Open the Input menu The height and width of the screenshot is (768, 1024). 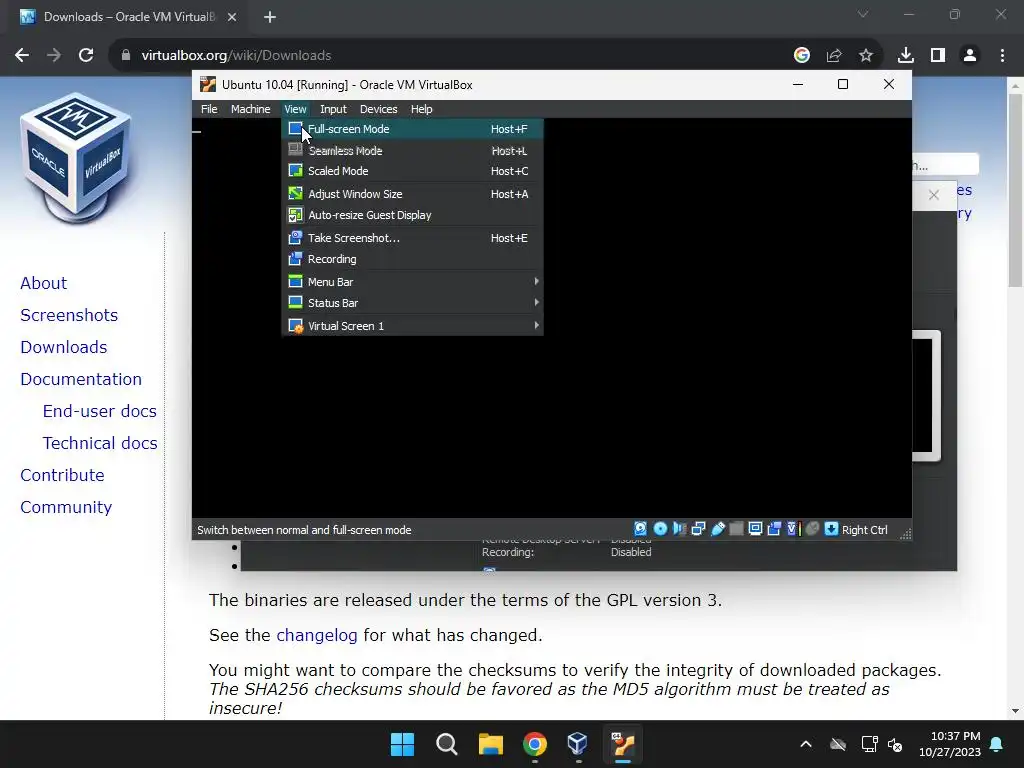pyautogui.click(x=333, y=109)
